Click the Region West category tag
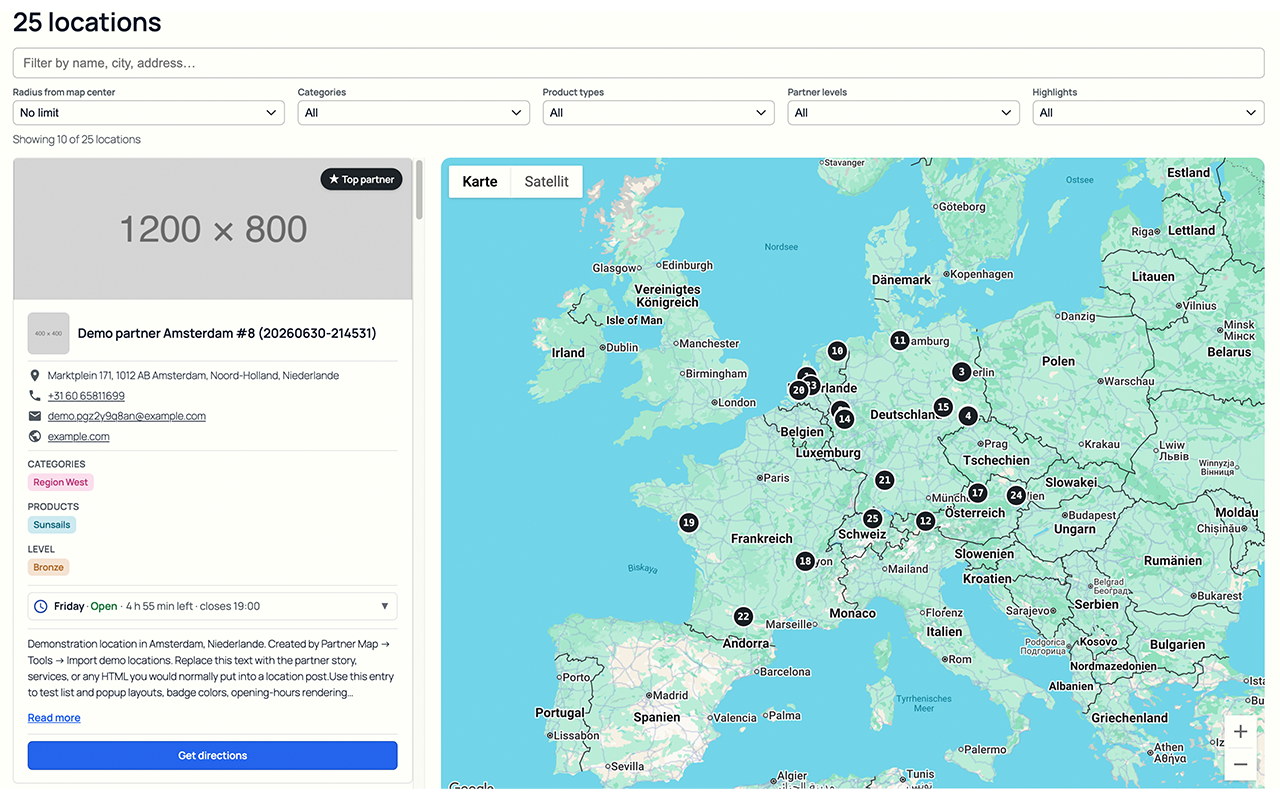Image resolution: width=1280 pixels, height=800 pixels. pos(61,482)
